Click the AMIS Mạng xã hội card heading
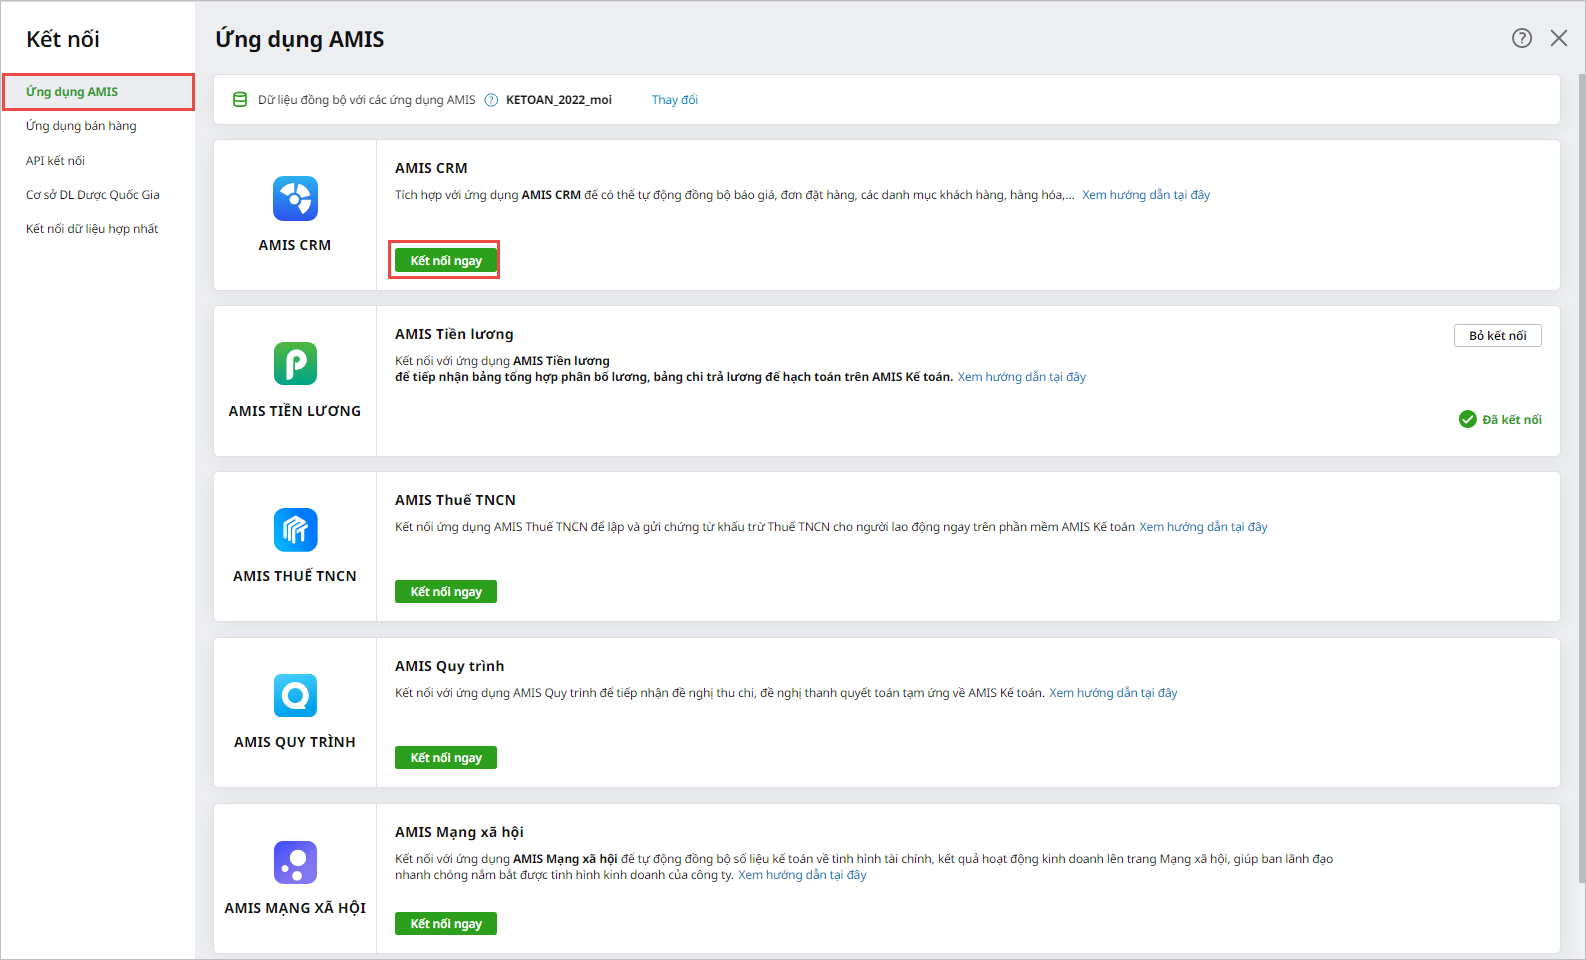This screenshot has height=960, width=1586. [459, 832]
